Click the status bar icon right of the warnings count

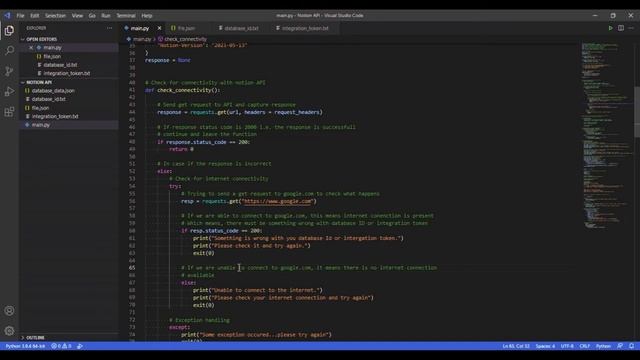80,346
